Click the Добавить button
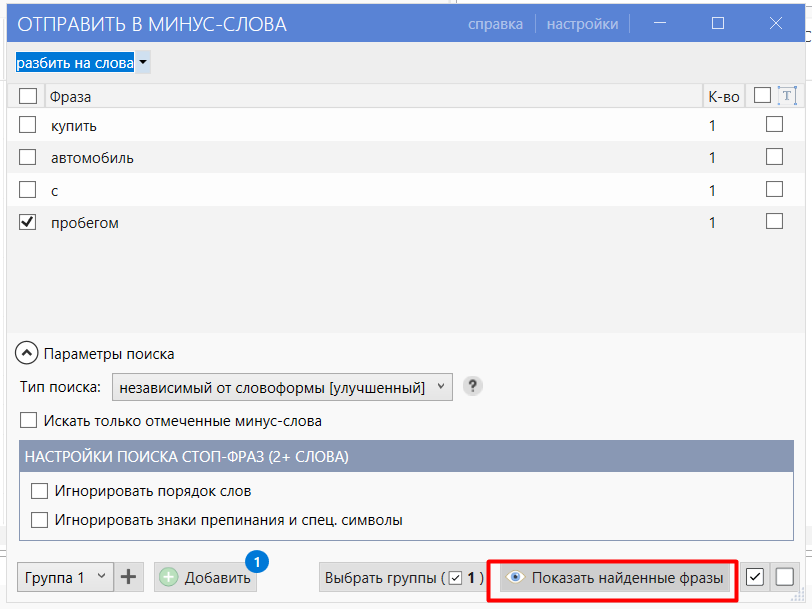This screenshot has width=812, height=609. coord(206,577)
